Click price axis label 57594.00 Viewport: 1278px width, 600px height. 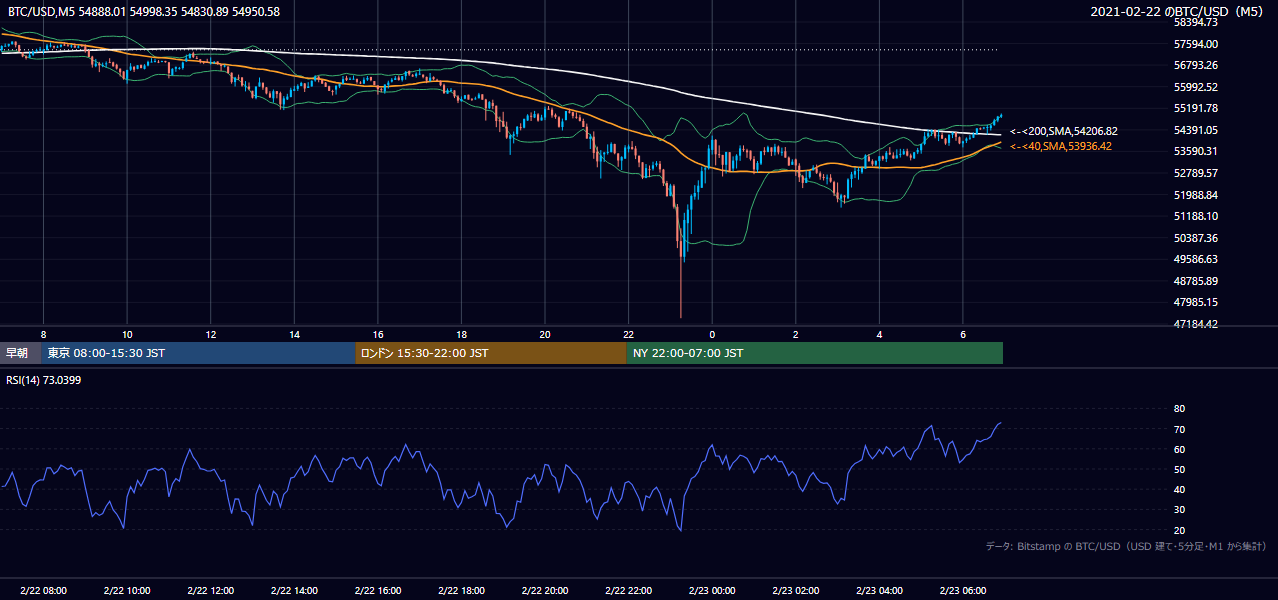click(x=1196, y=44)
